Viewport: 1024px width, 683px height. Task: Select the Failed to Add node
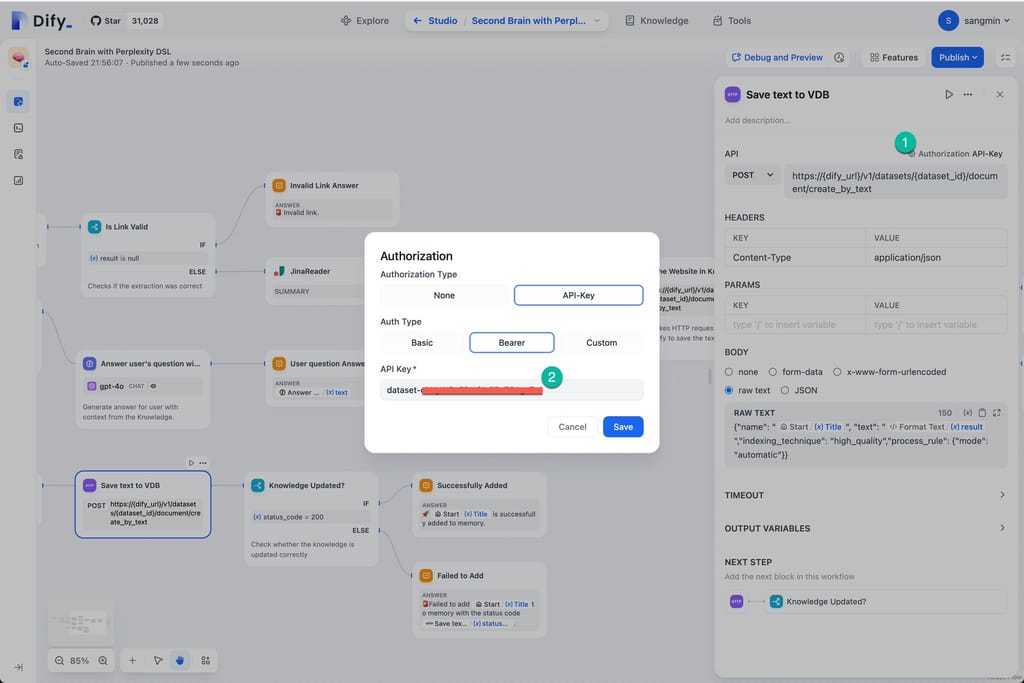click(479, 599)
